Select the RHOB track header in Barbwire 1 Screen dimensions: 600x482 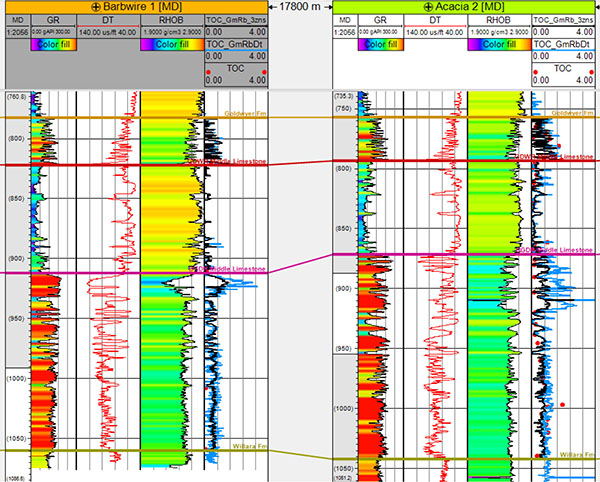(x=171, y=19)
